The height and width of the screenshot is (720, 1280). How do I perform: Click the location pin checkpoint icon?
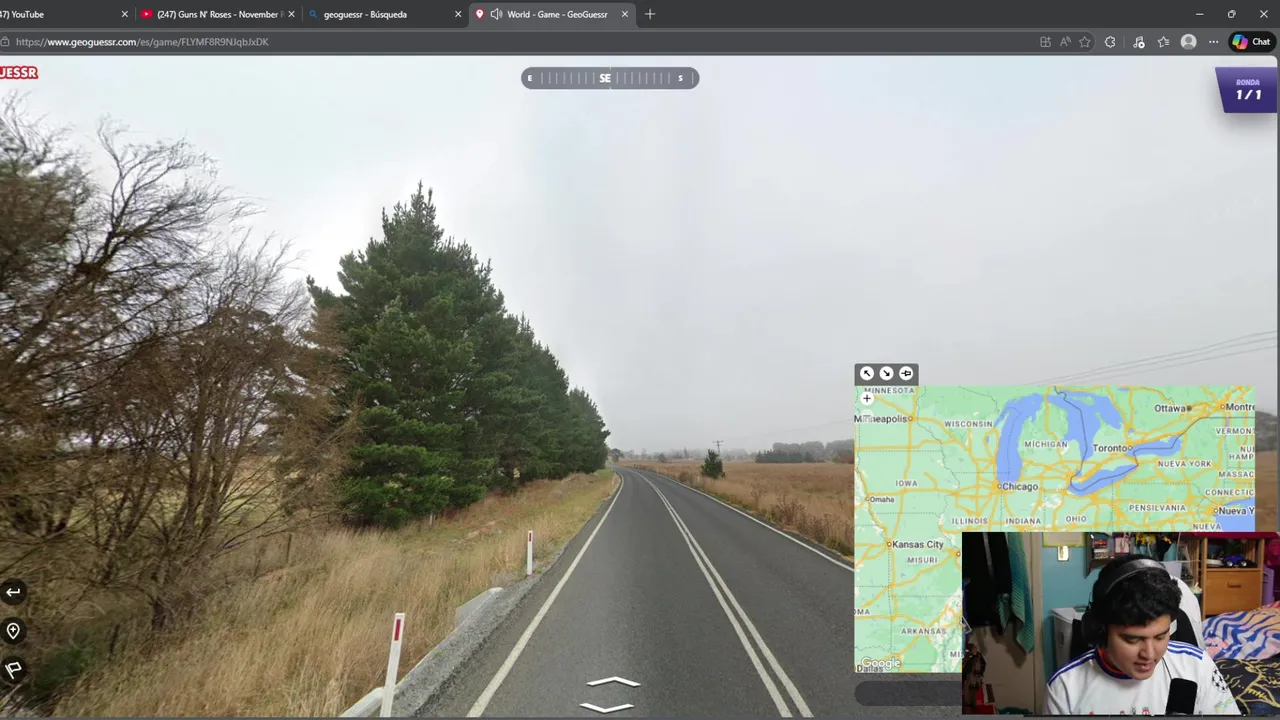coord(13,630)
